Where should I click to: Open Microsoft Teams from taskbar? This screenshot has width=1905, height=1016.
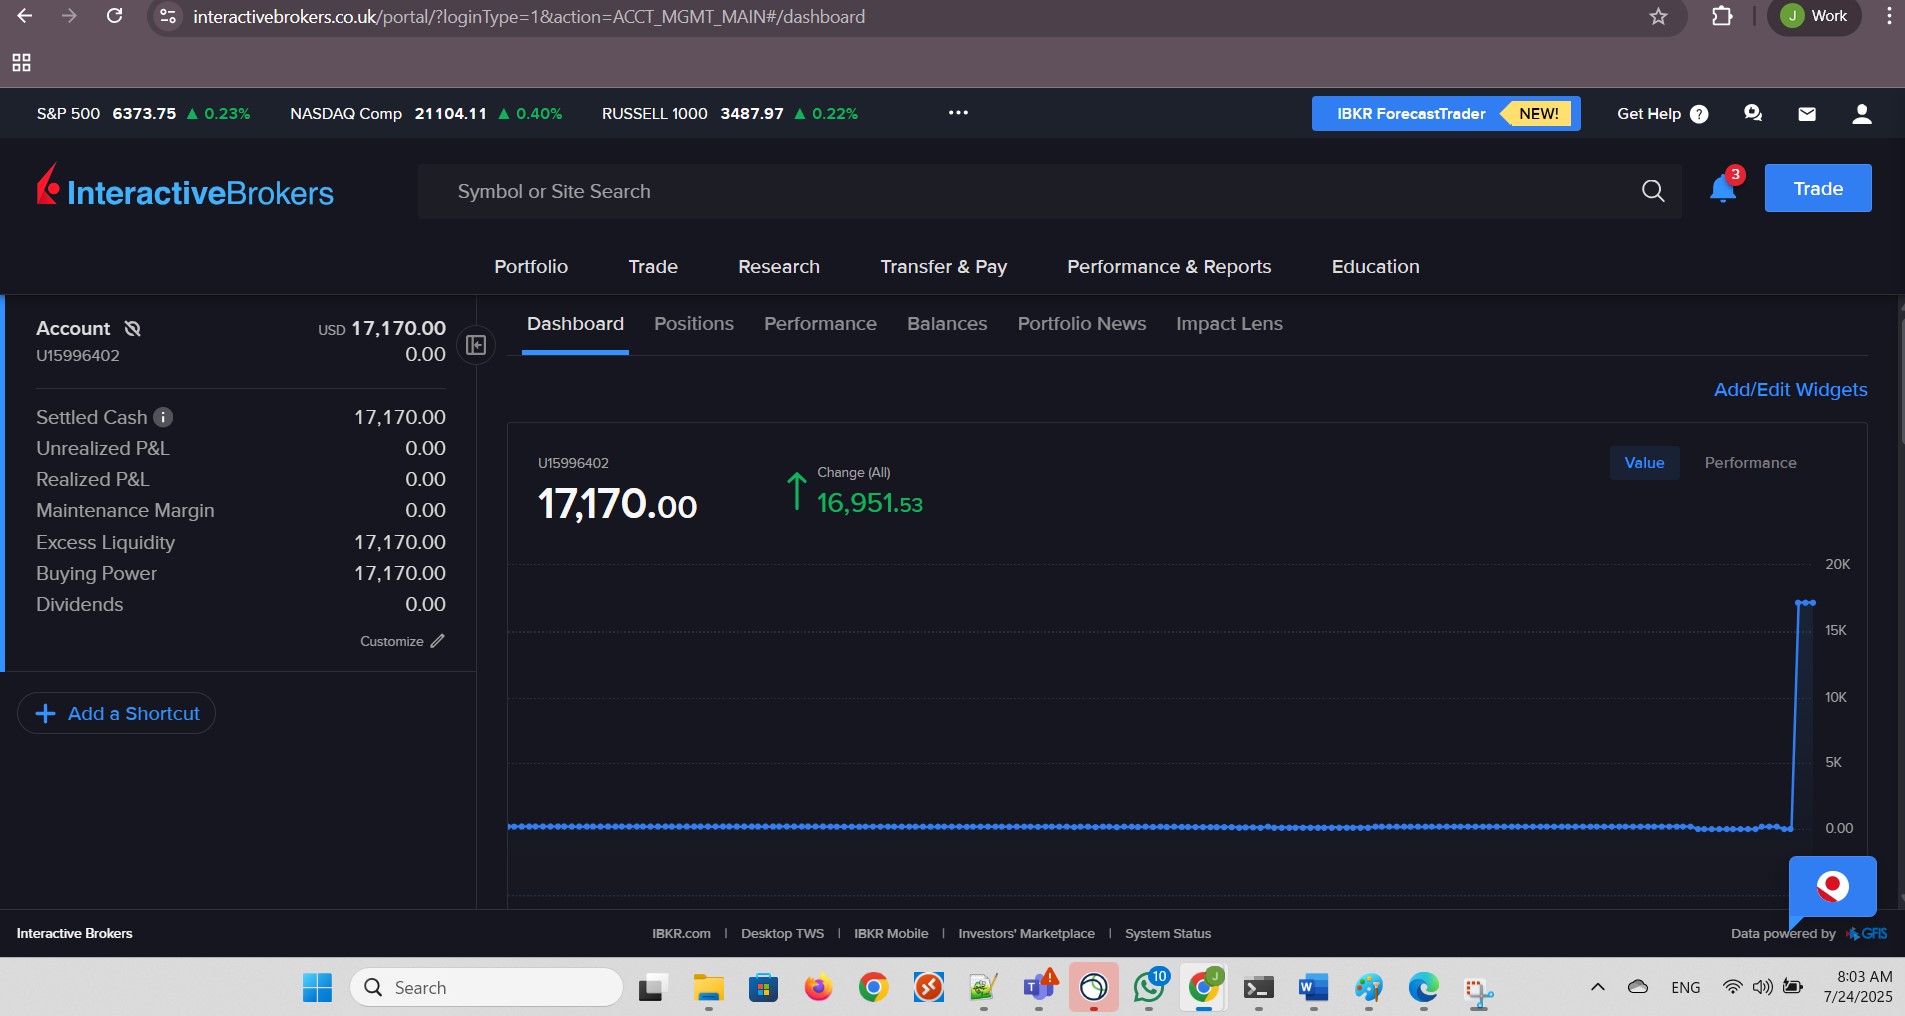pos(1039,988)
